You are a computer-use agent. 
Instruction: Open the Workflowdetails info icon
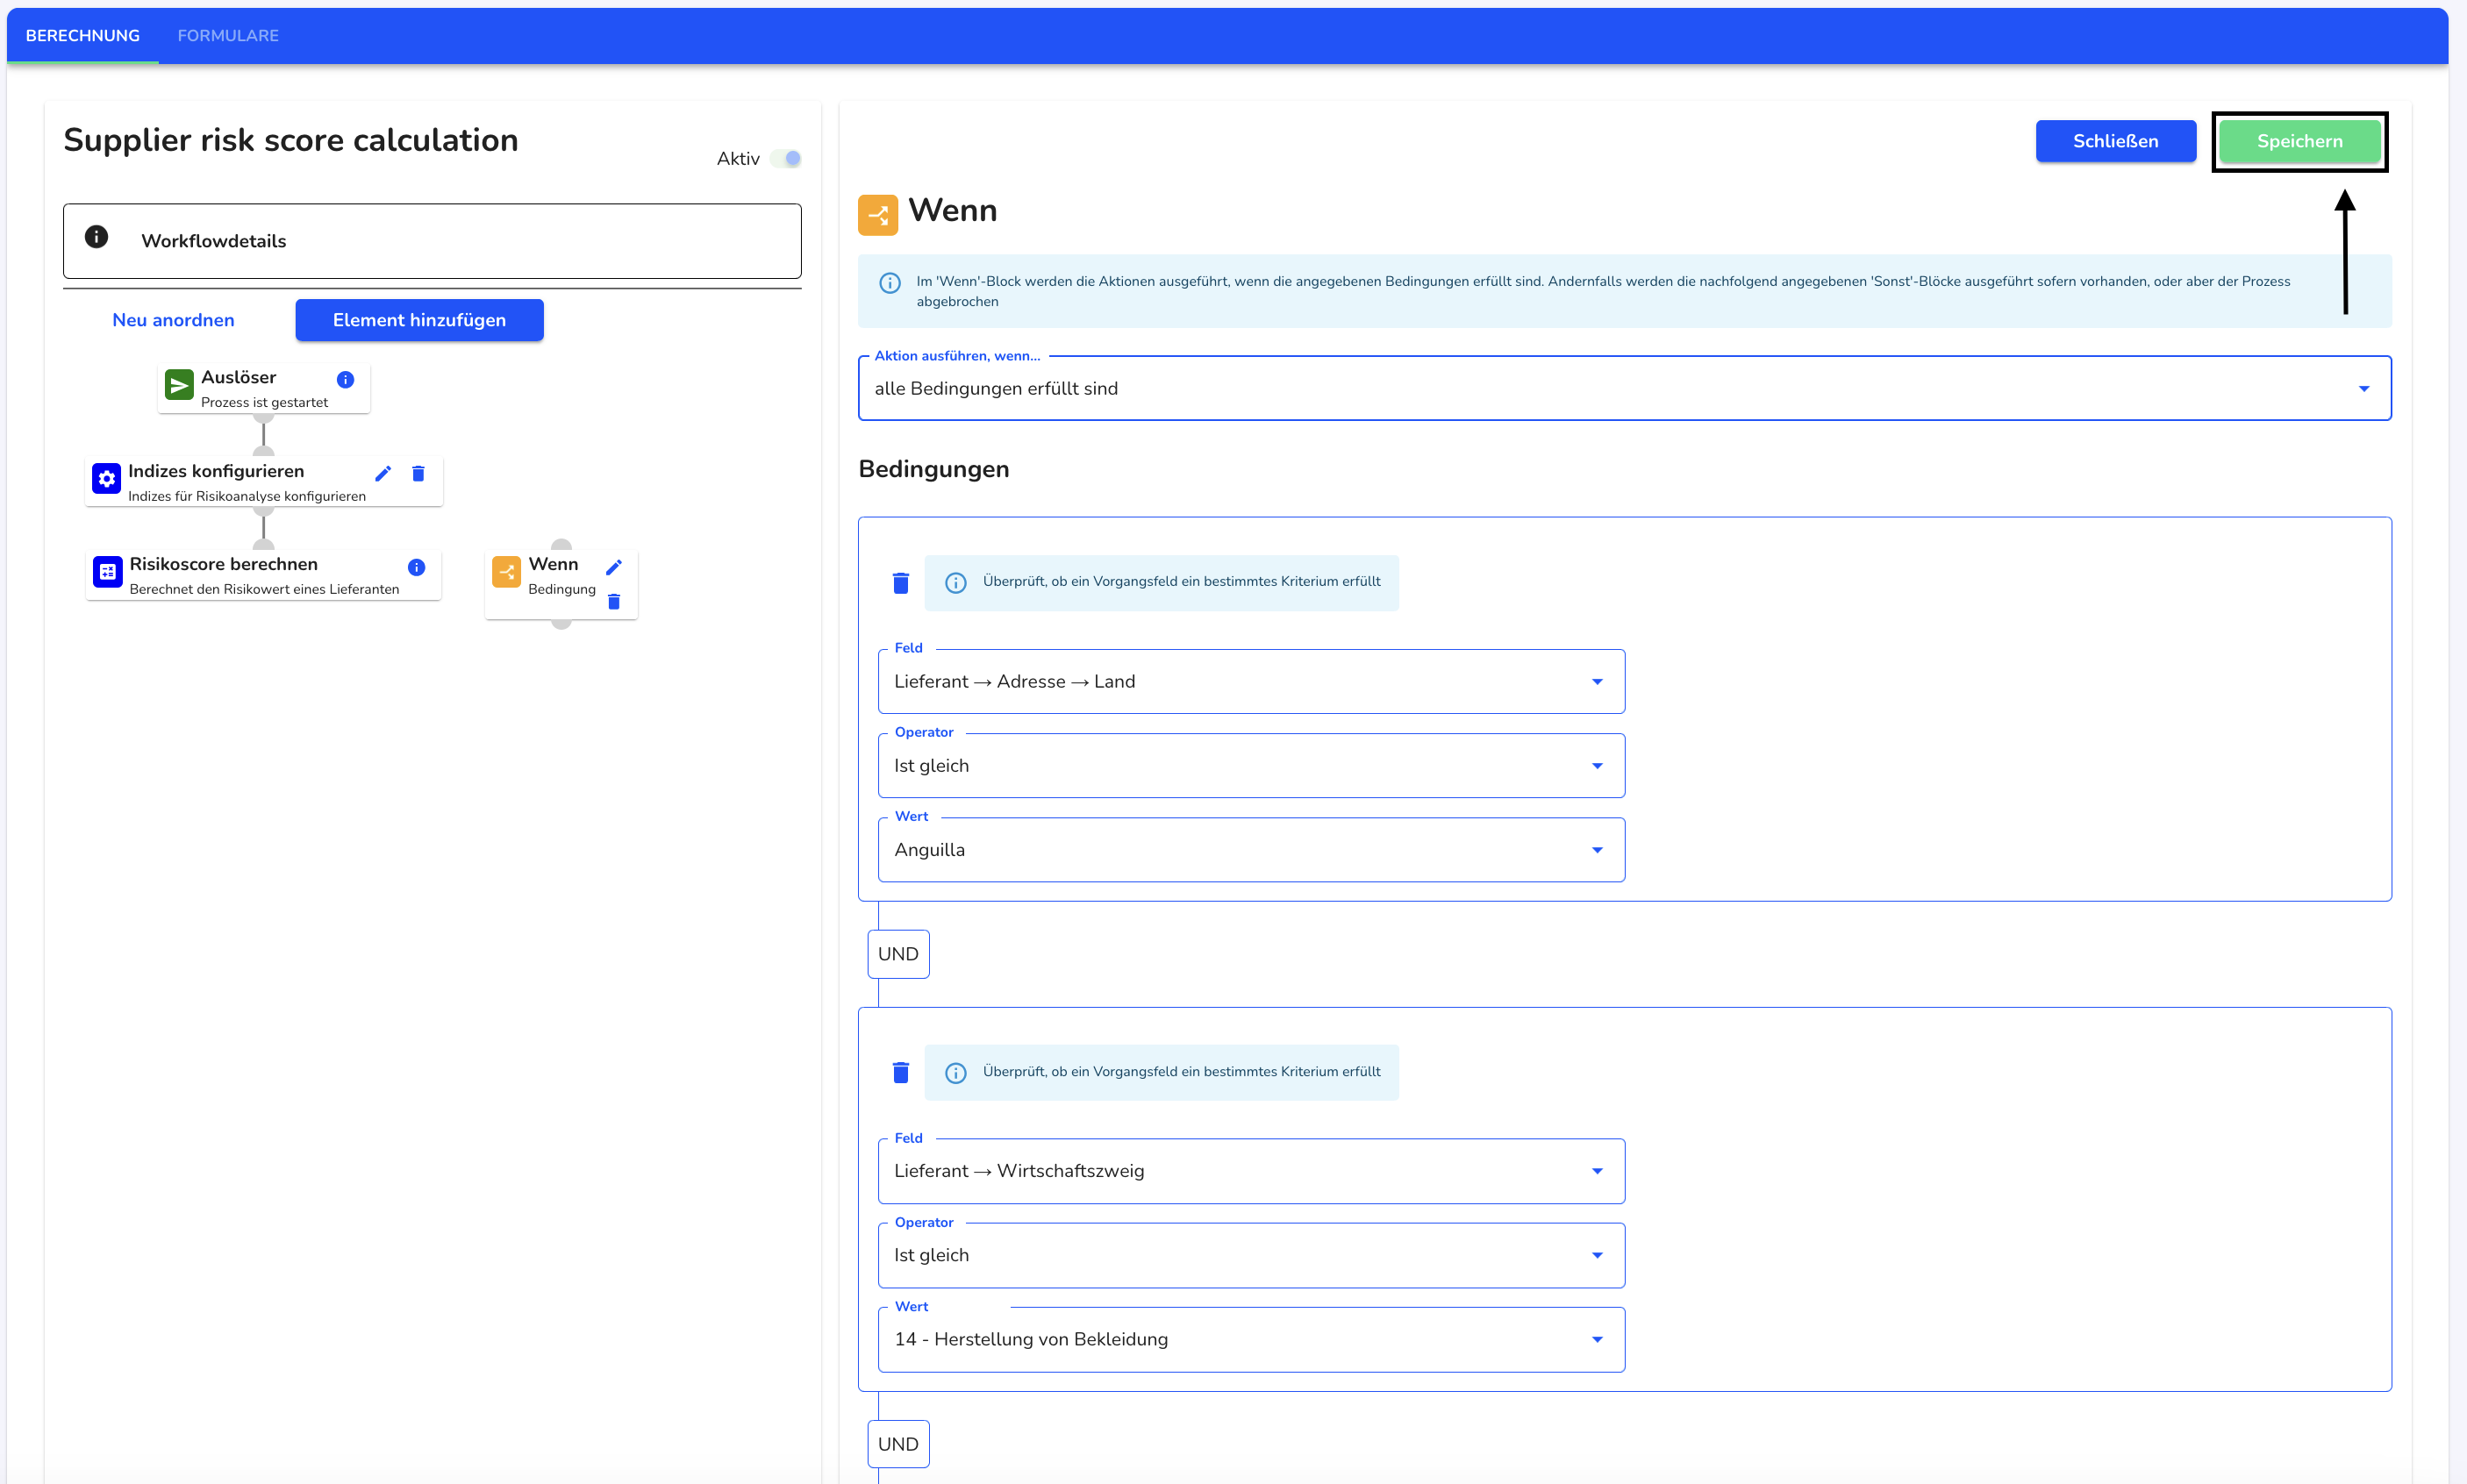[96, 237]
